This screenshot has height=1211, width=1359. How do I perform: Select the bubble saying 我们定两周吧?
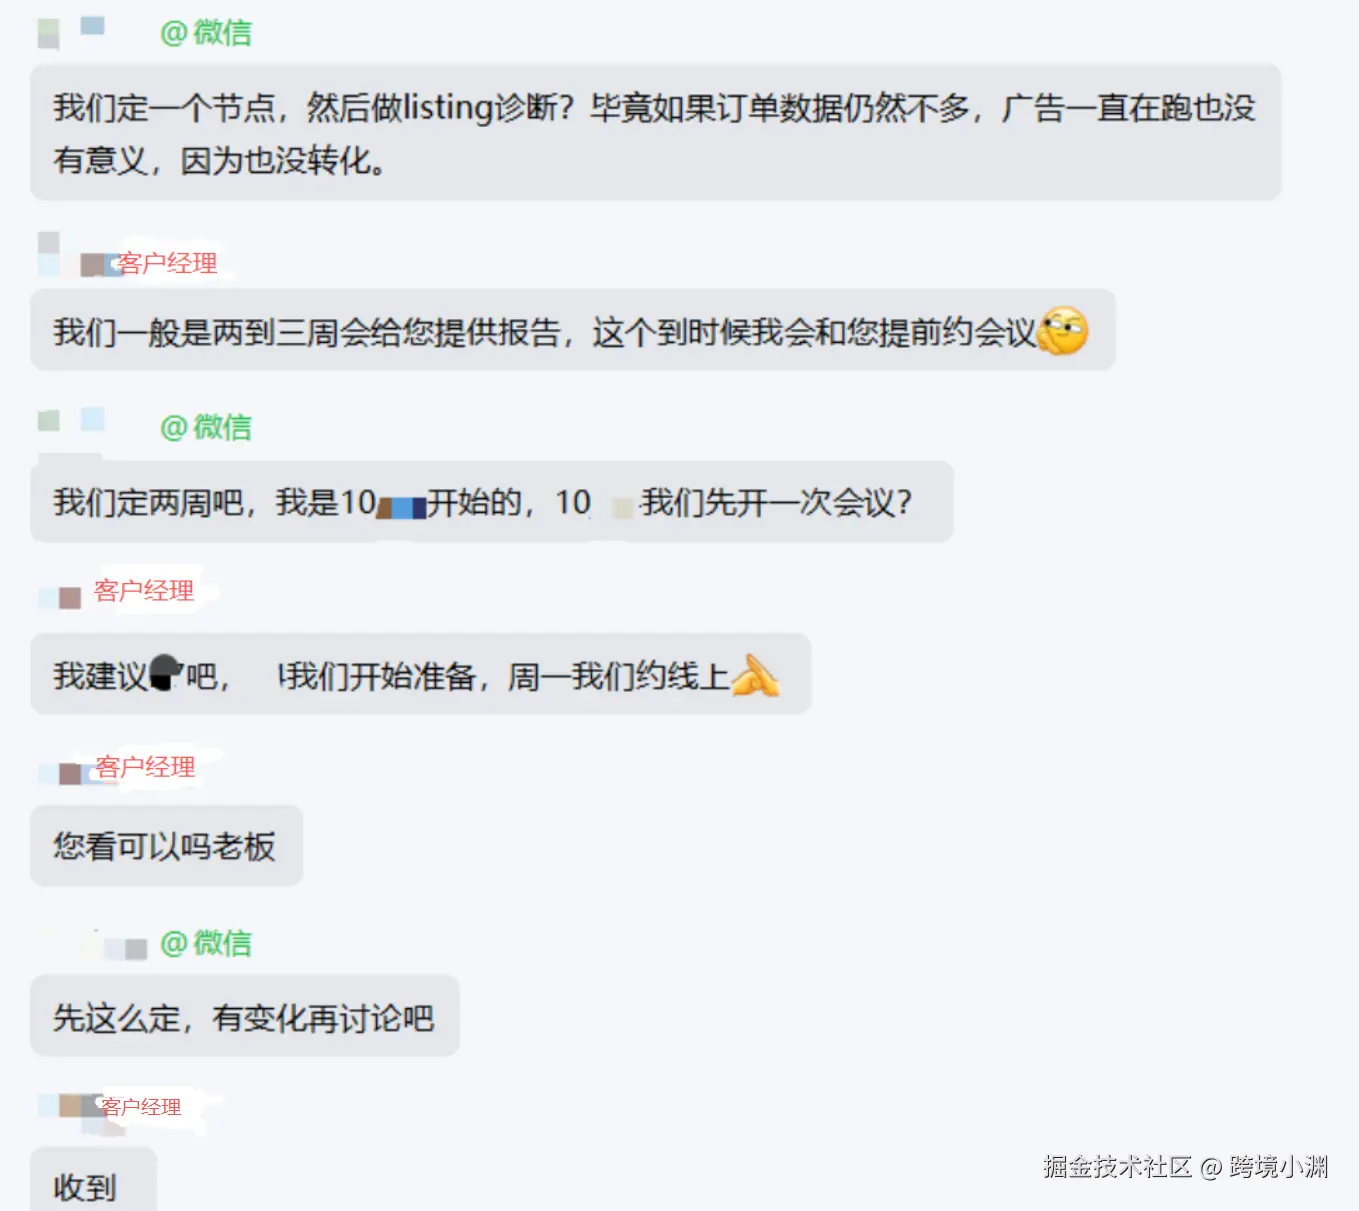tap(492, 502)
